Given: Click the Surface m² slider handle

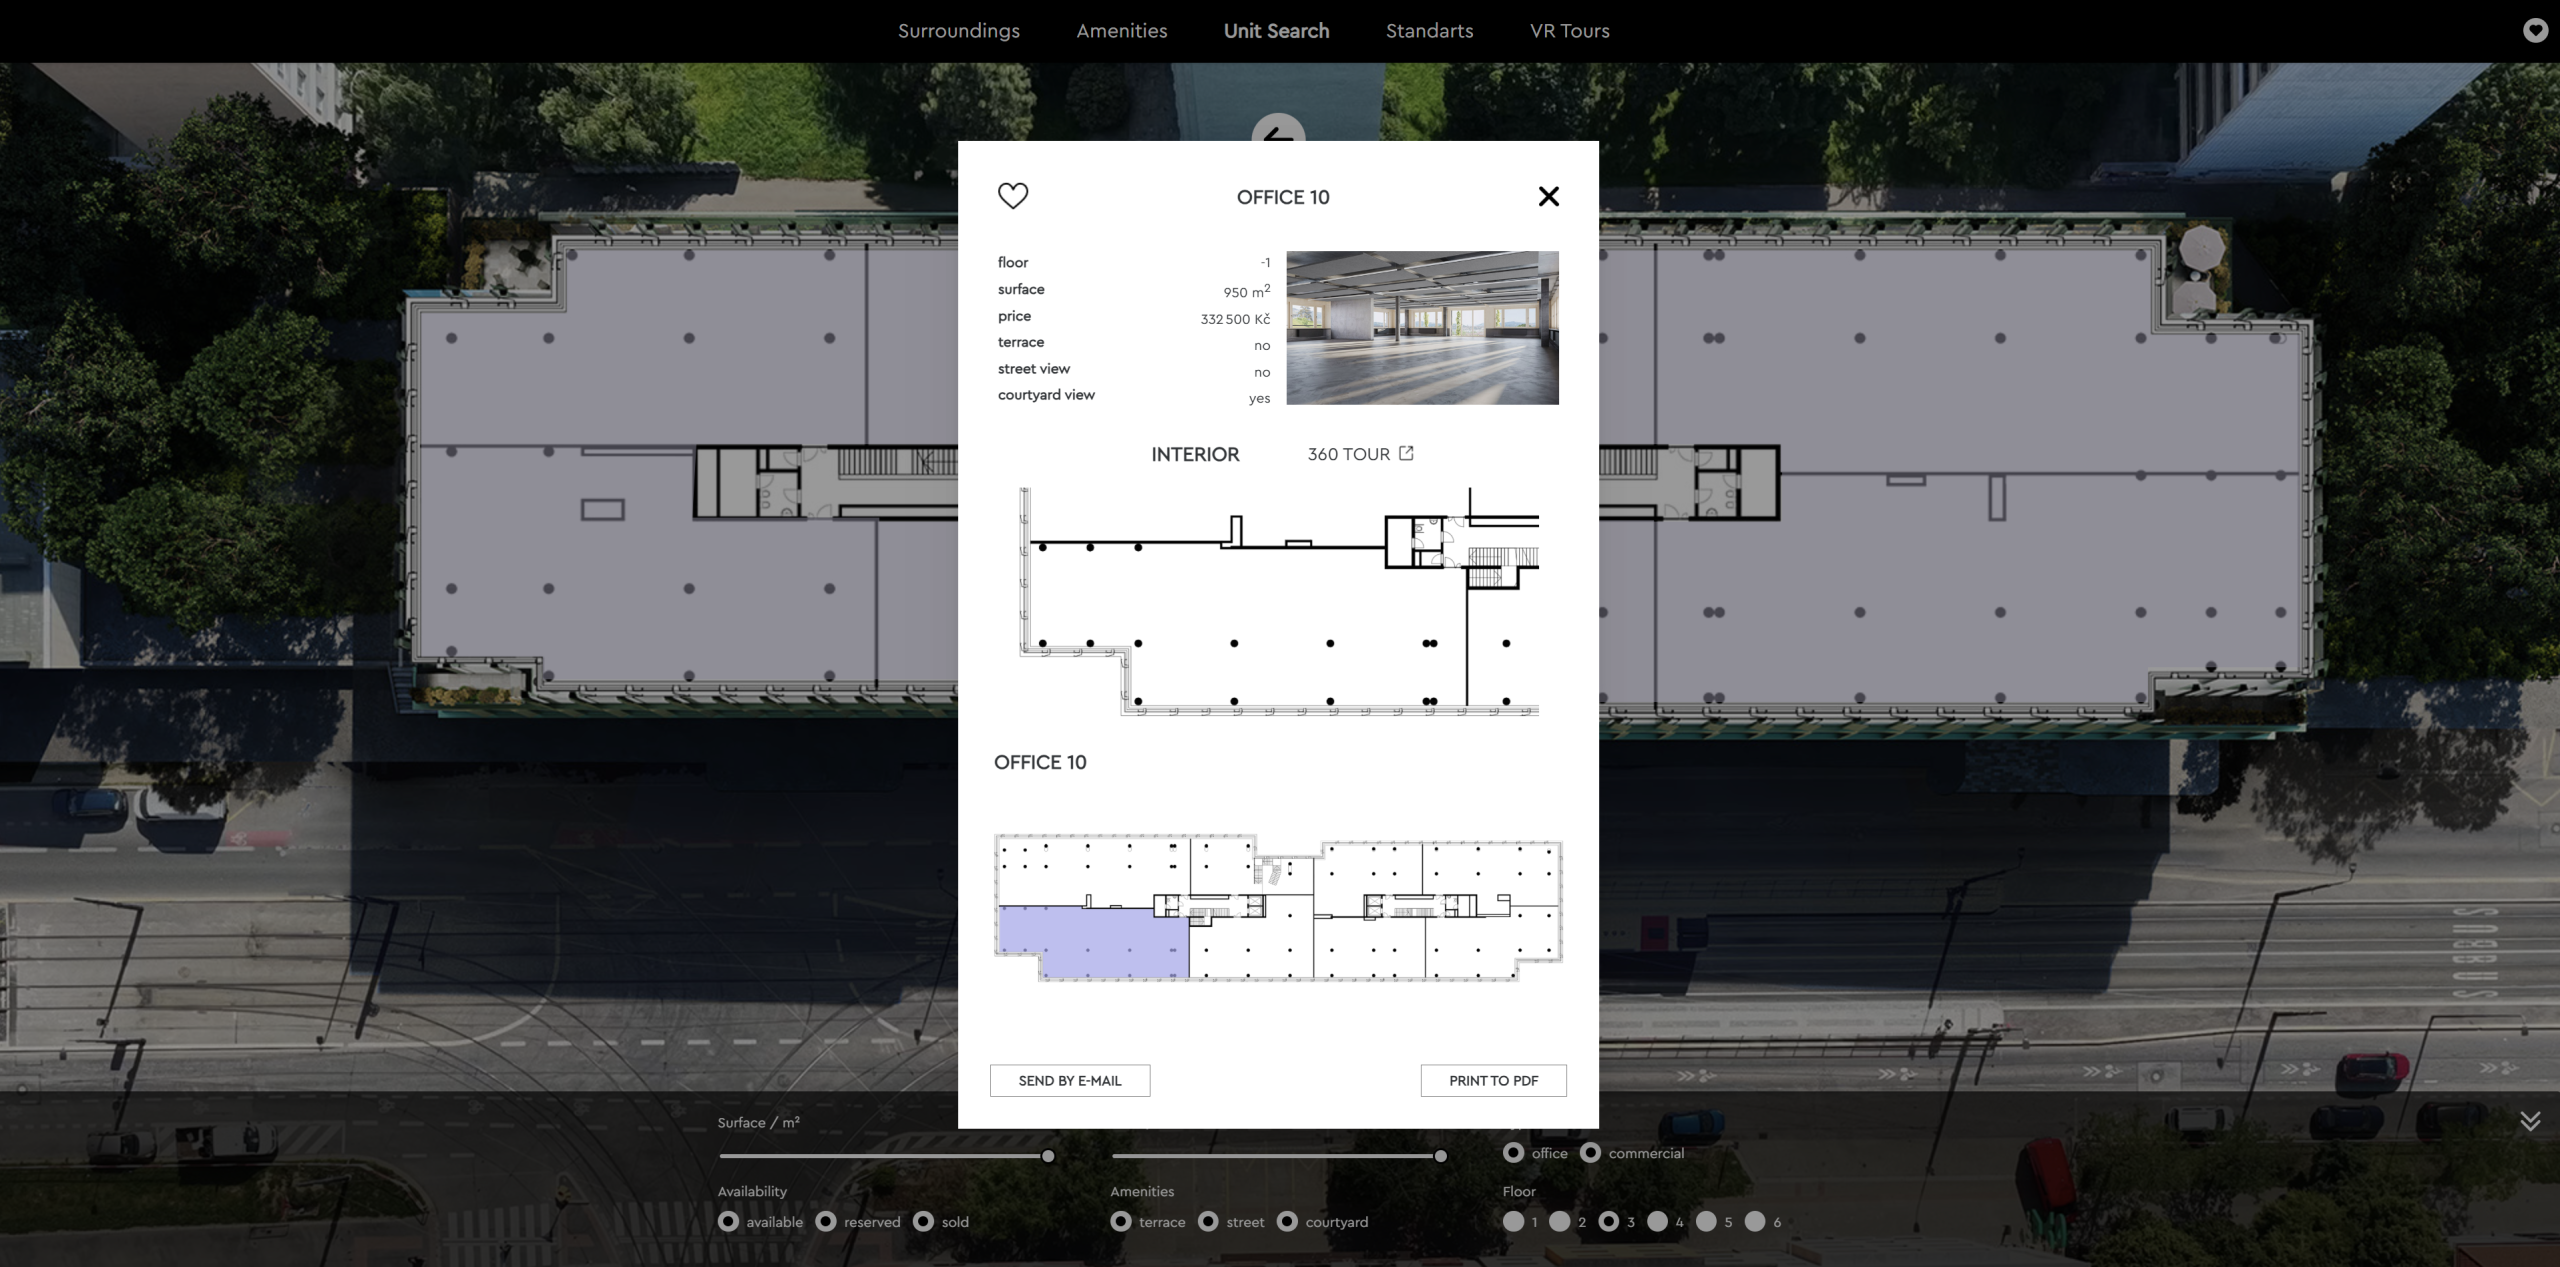Looking at the screenshot, I should pos(1048,1156).
